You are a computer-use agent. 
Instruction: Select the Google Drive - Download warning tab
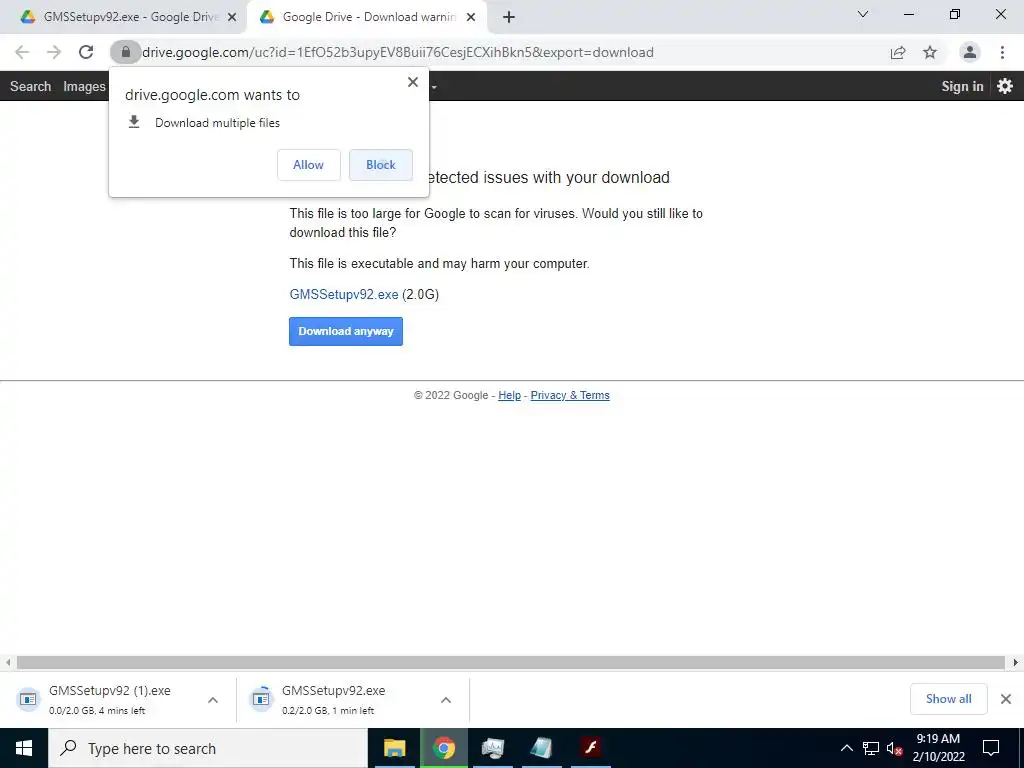367,17
